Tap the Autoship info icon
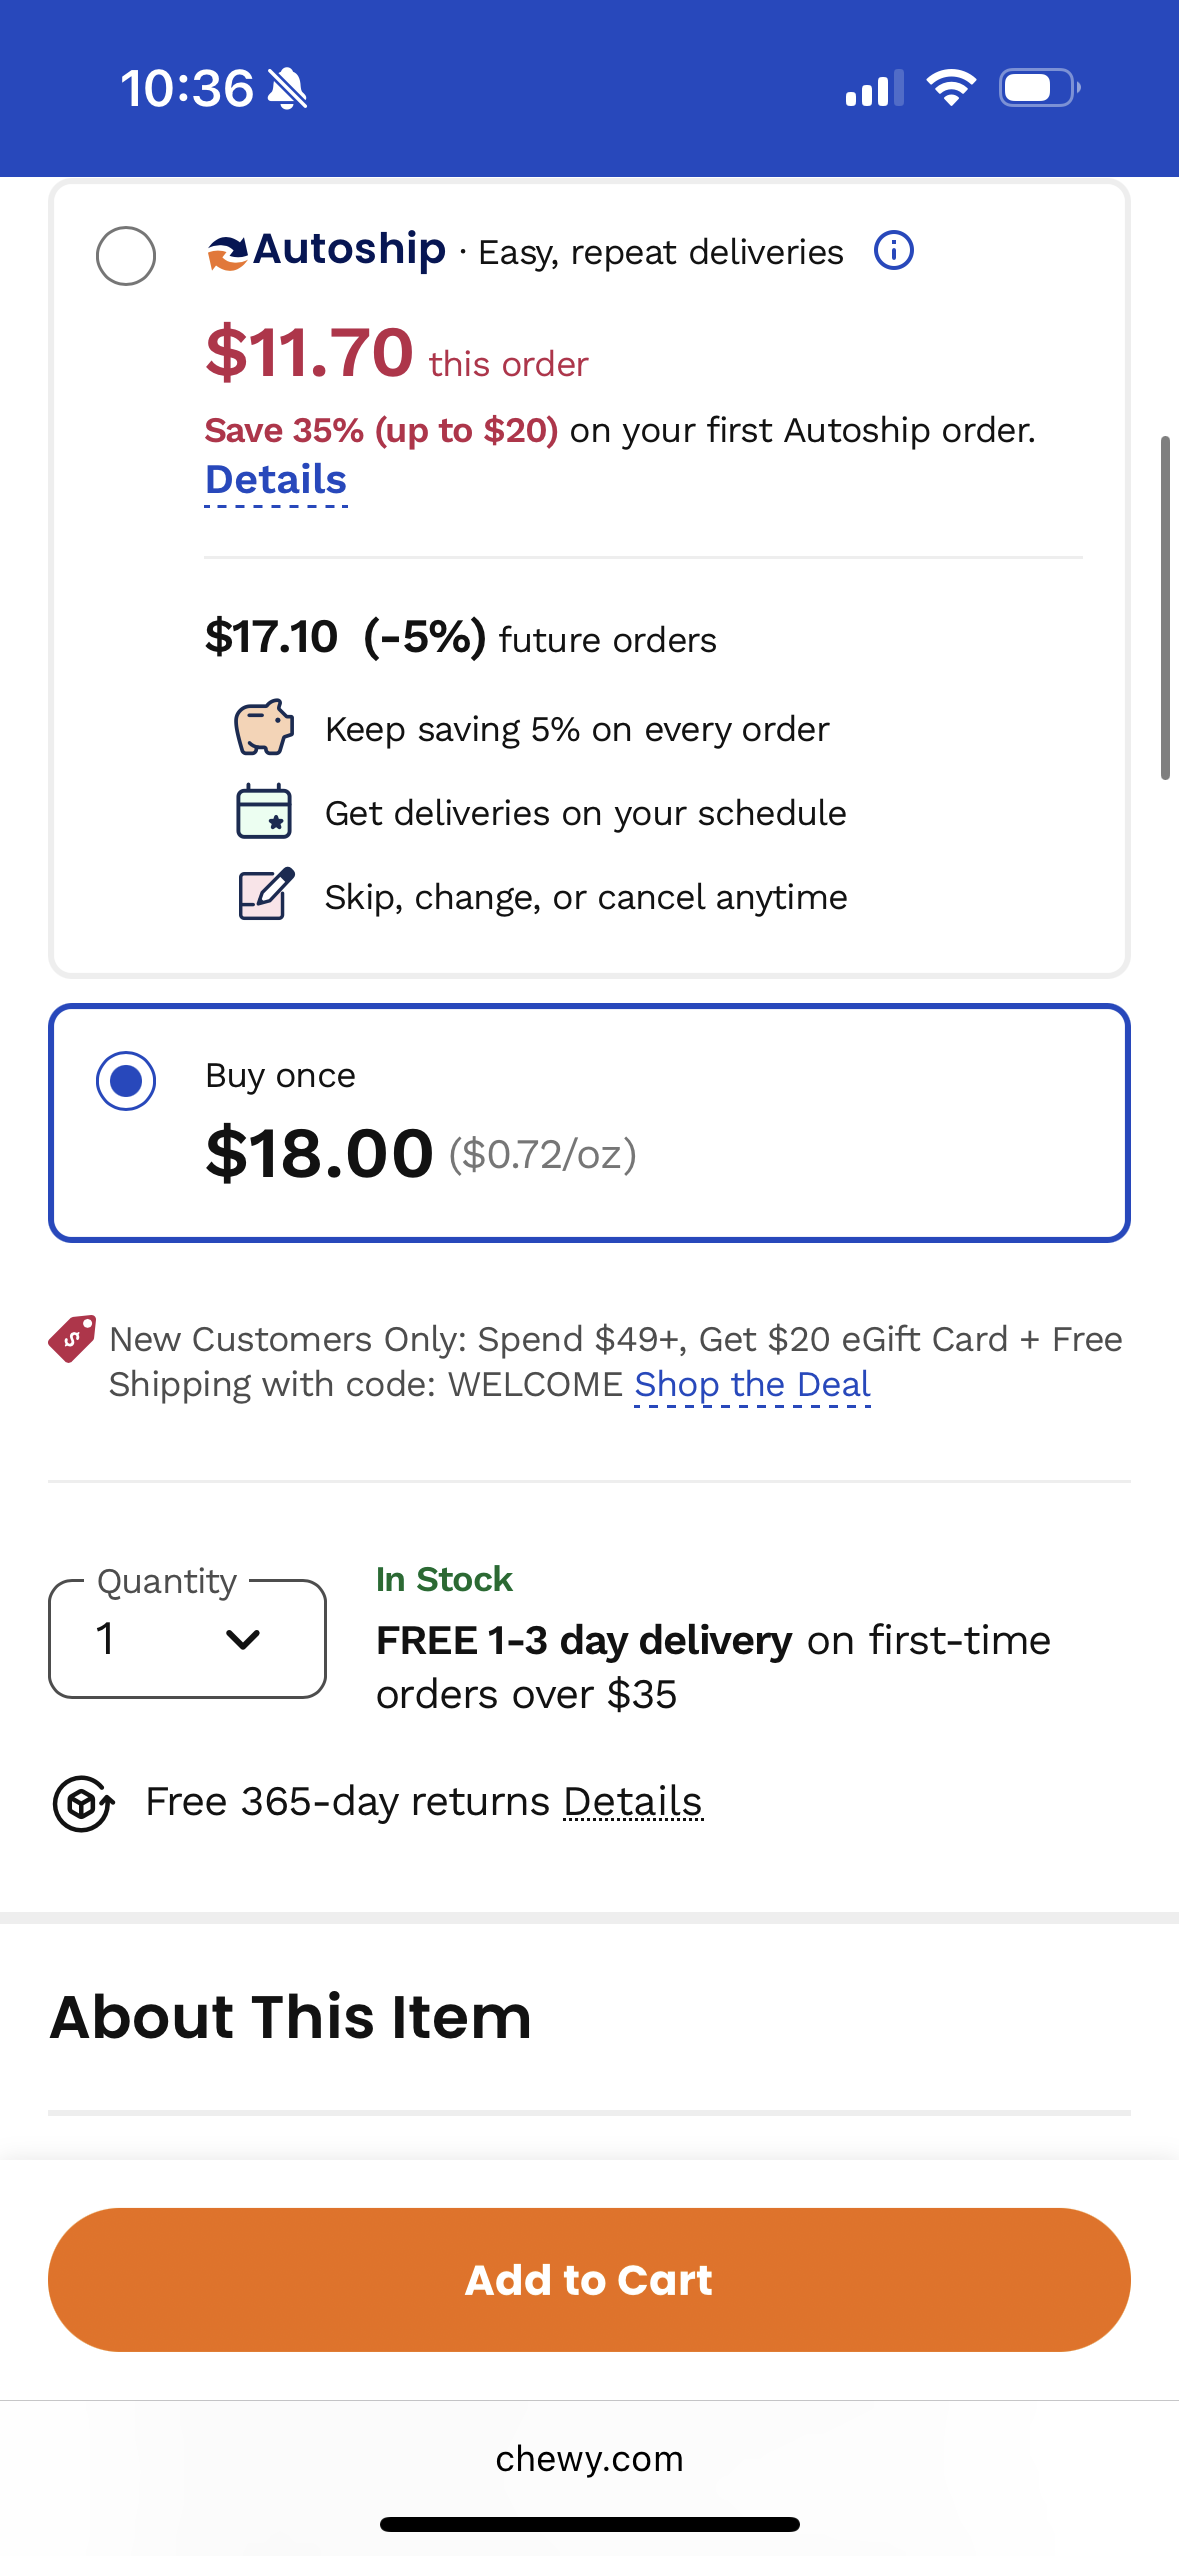1179x2556 pixels. point(893,250)
